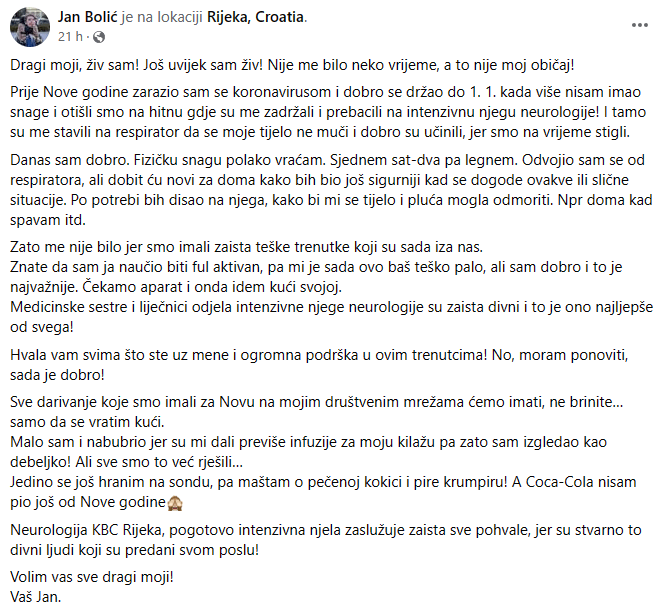Click the line starting 'Malo sam i nabubrio'
Image resolution: width=663 pixels, height=614 pixels.
[x=320, y=450]
